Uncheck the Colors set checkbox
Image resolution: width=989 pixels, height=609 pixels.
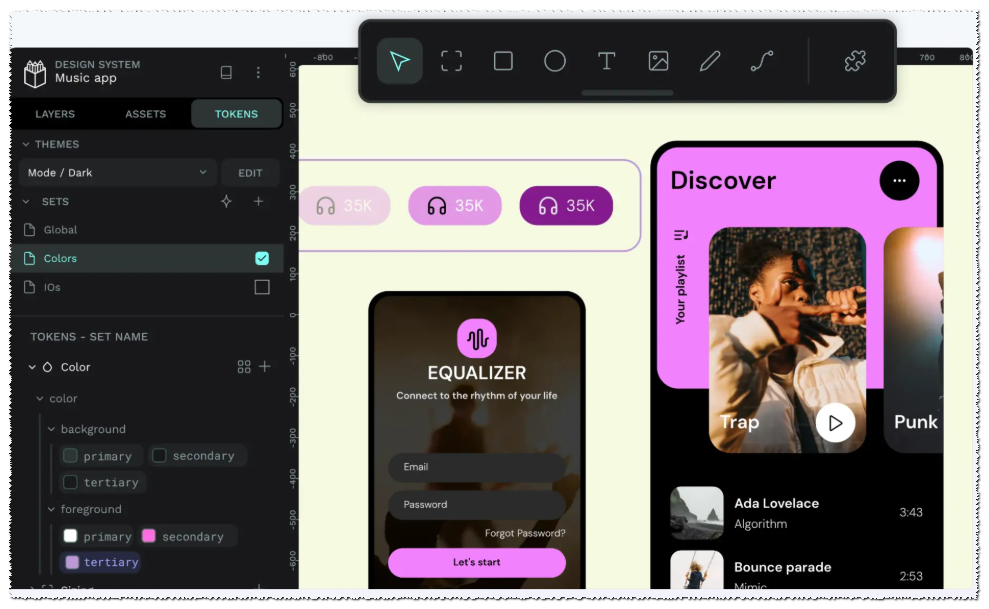click(262, 258)
